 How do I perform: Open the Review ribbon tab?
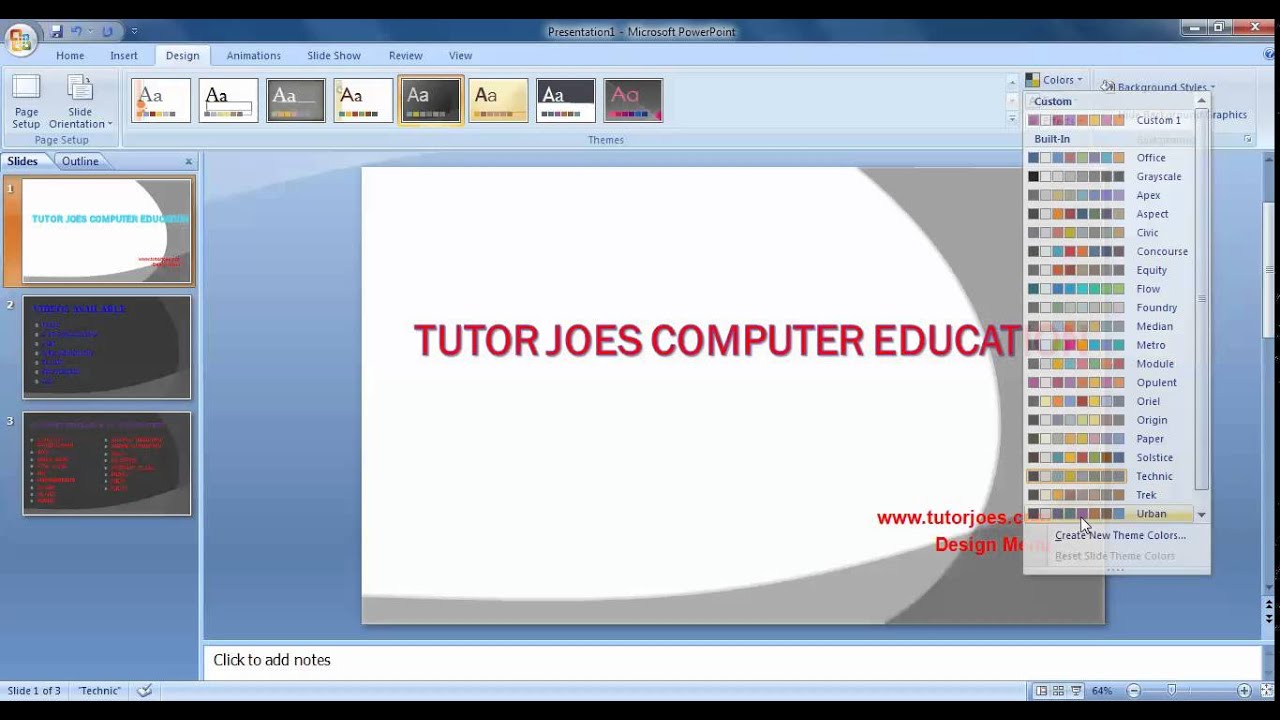point(405,56)
